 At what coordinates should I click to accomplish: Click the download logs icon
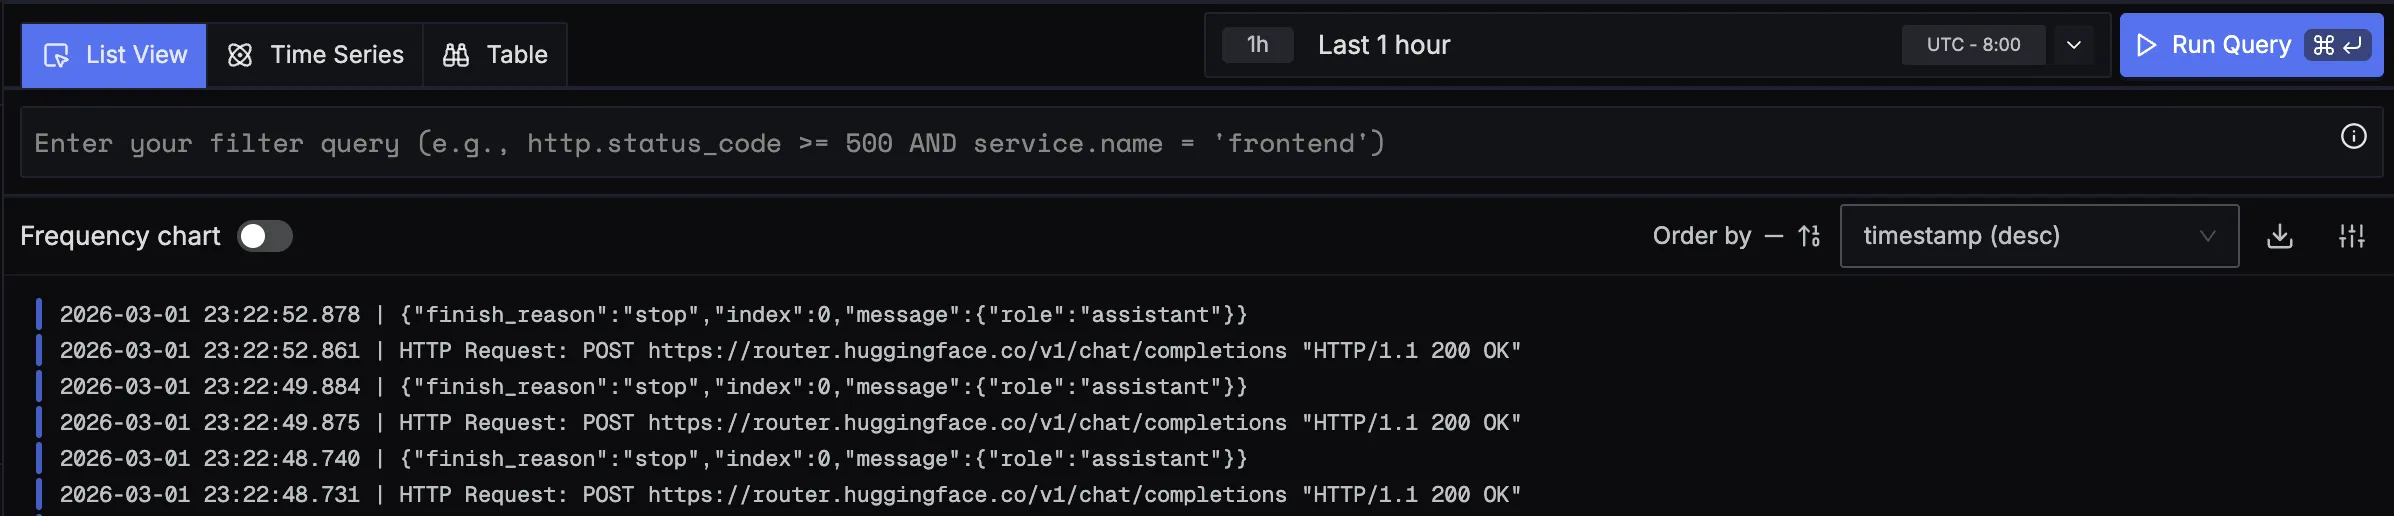[2279, 237]
